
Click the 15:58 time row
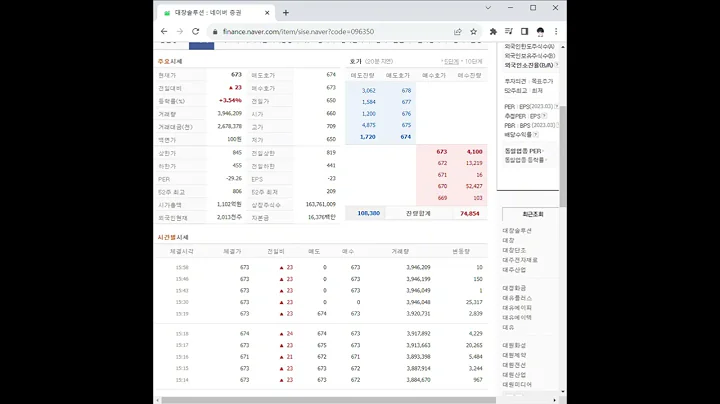(x=321, y=267)
